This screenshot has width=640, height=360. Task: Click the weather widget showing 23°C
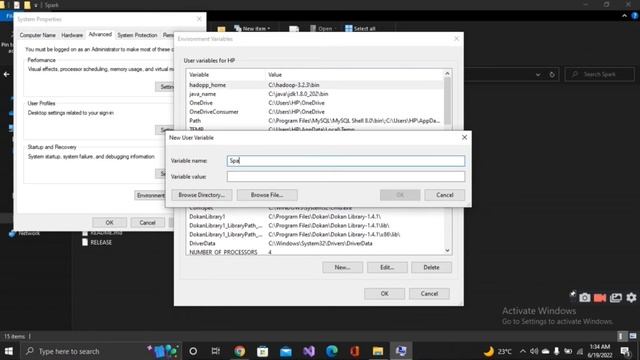tap(498, 351)
